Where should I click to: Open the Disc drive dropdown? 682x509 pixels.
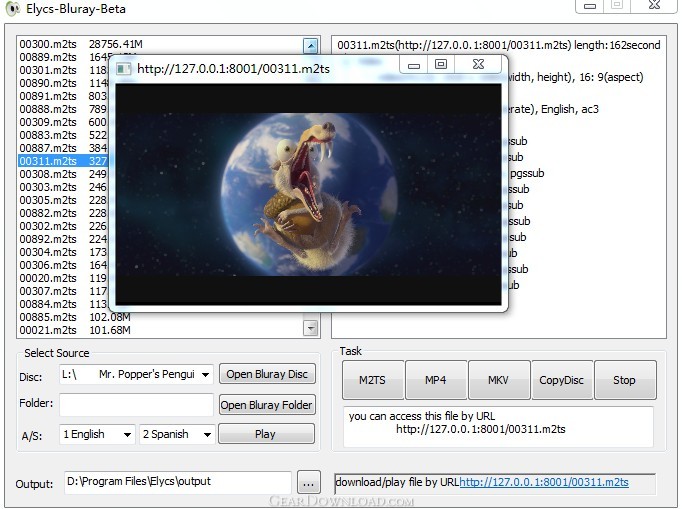click(x=205, y=375)
